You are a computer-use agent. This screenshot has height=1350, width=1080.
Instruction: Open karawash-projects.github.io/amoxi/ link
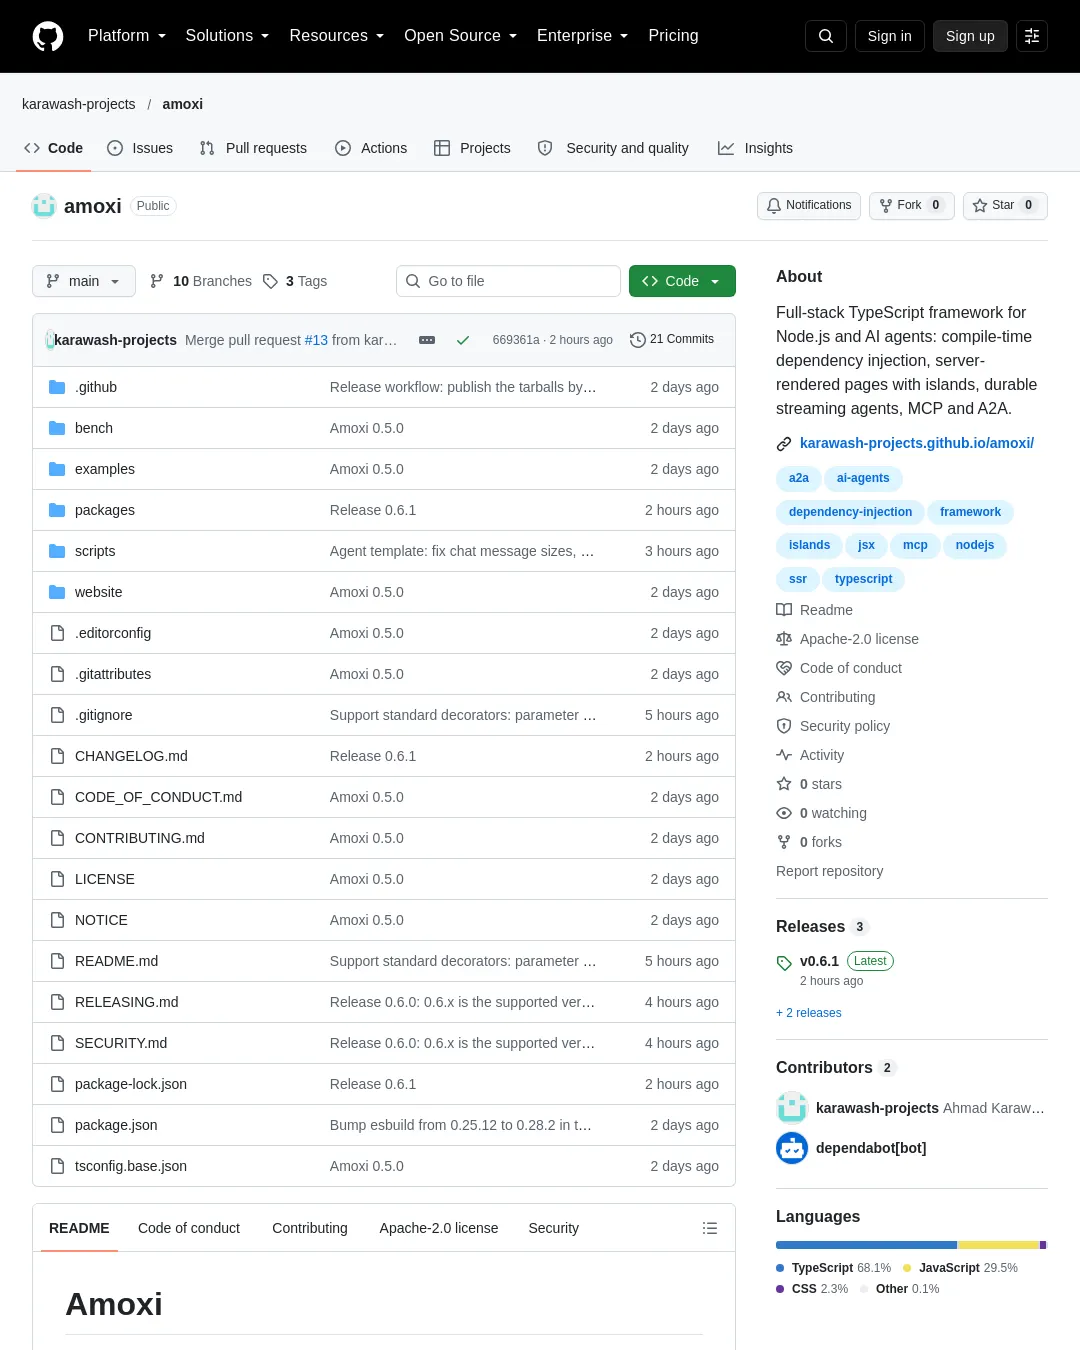(x=917, y=443)
